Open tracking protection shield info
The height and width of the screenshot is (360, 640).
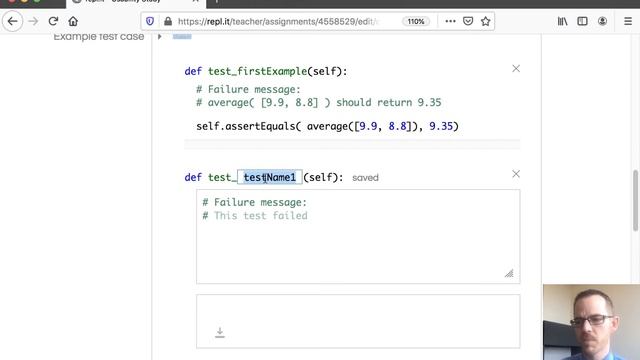pos(150,21)
